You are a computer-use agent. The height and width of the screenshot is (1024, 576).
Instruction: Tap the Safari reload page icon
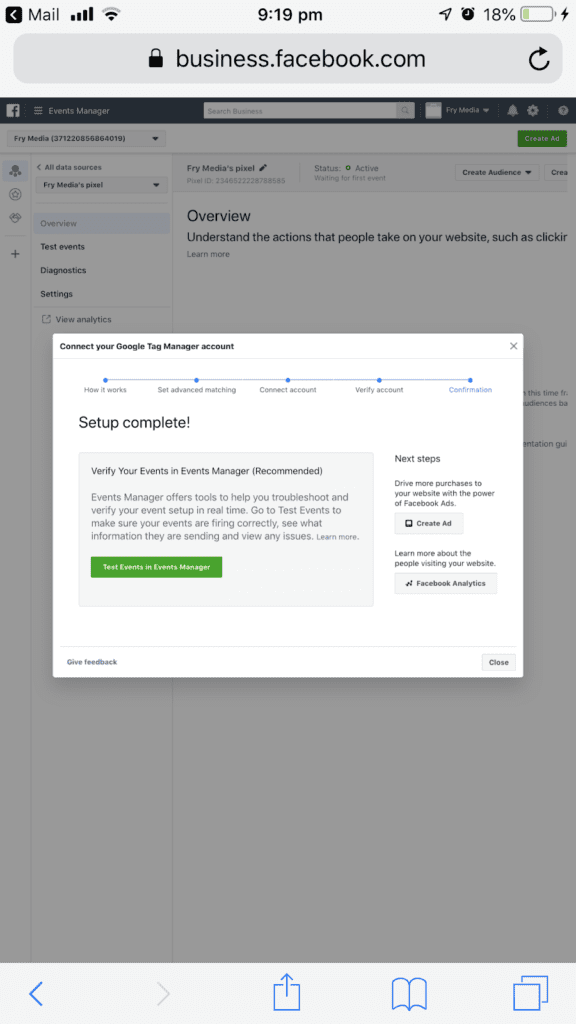539,59
